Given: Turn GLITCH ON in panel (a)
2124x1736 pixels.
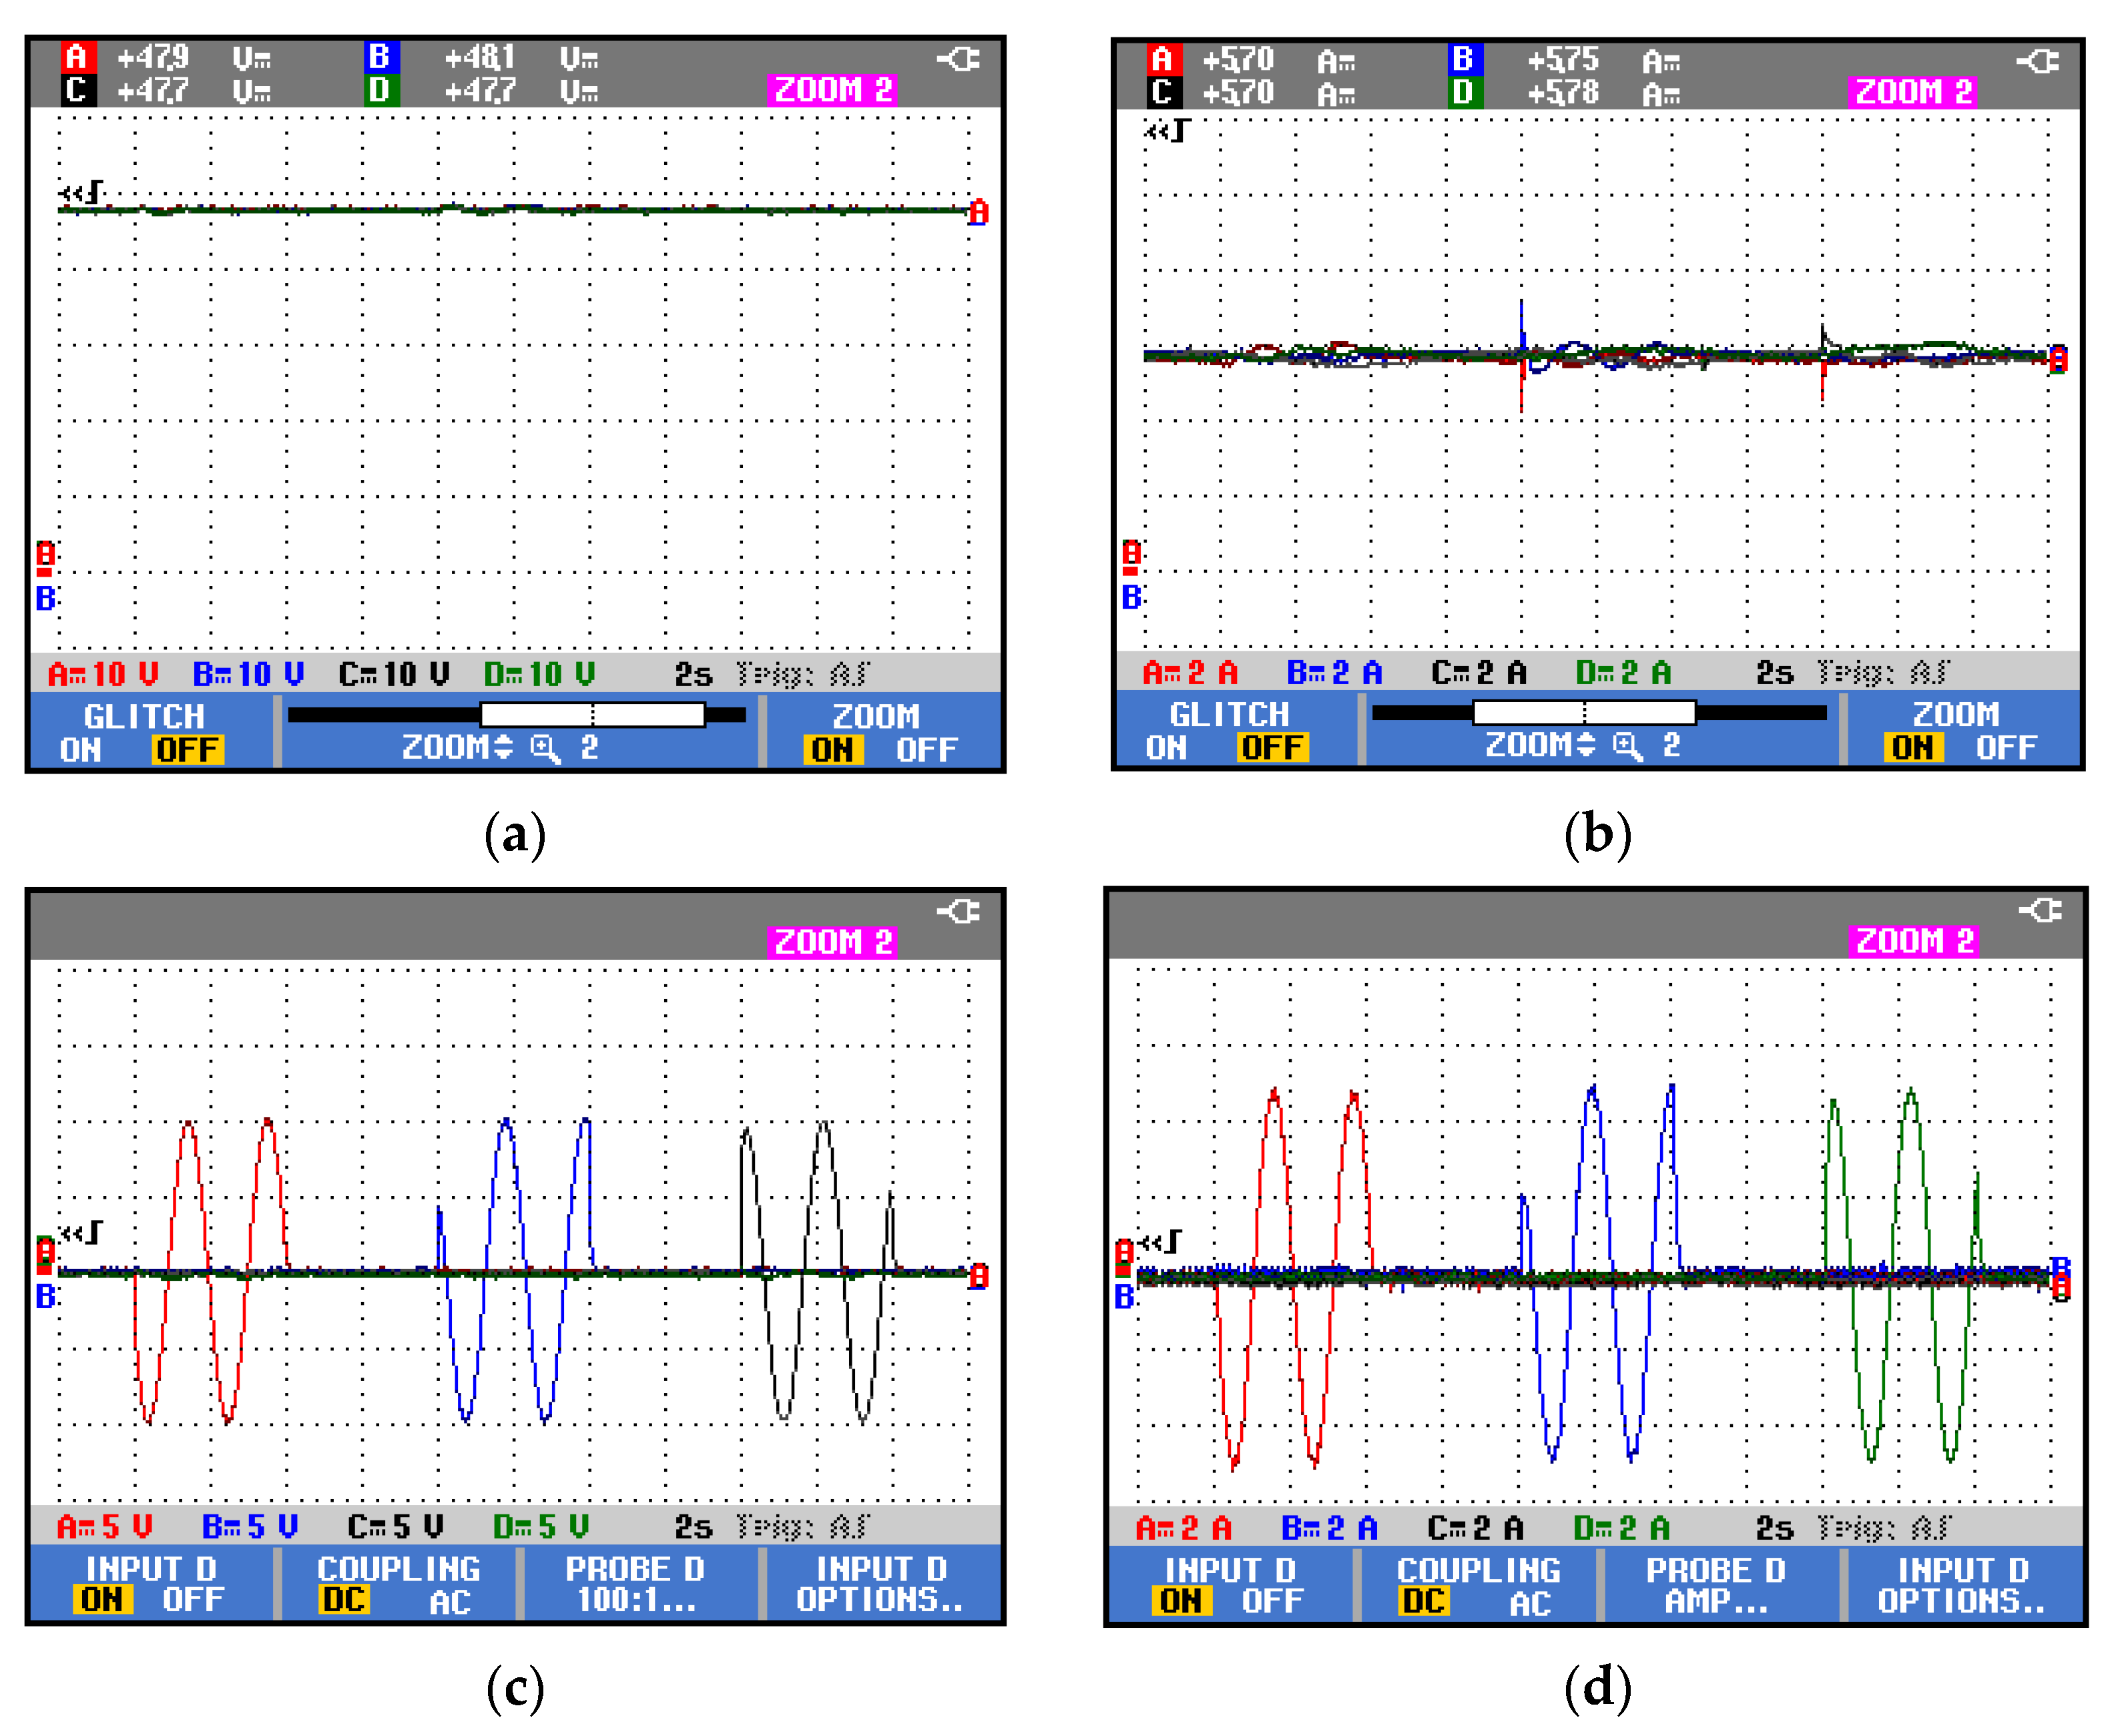Looking at the screenshot, I should point(80,750).
